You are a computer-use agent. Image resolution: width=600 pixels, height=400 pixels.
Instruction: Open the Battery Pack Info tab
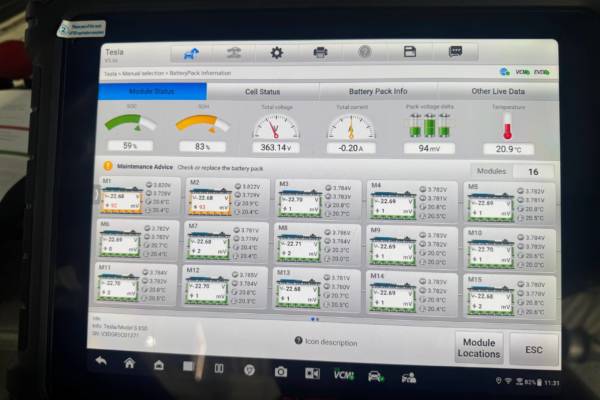377,92
